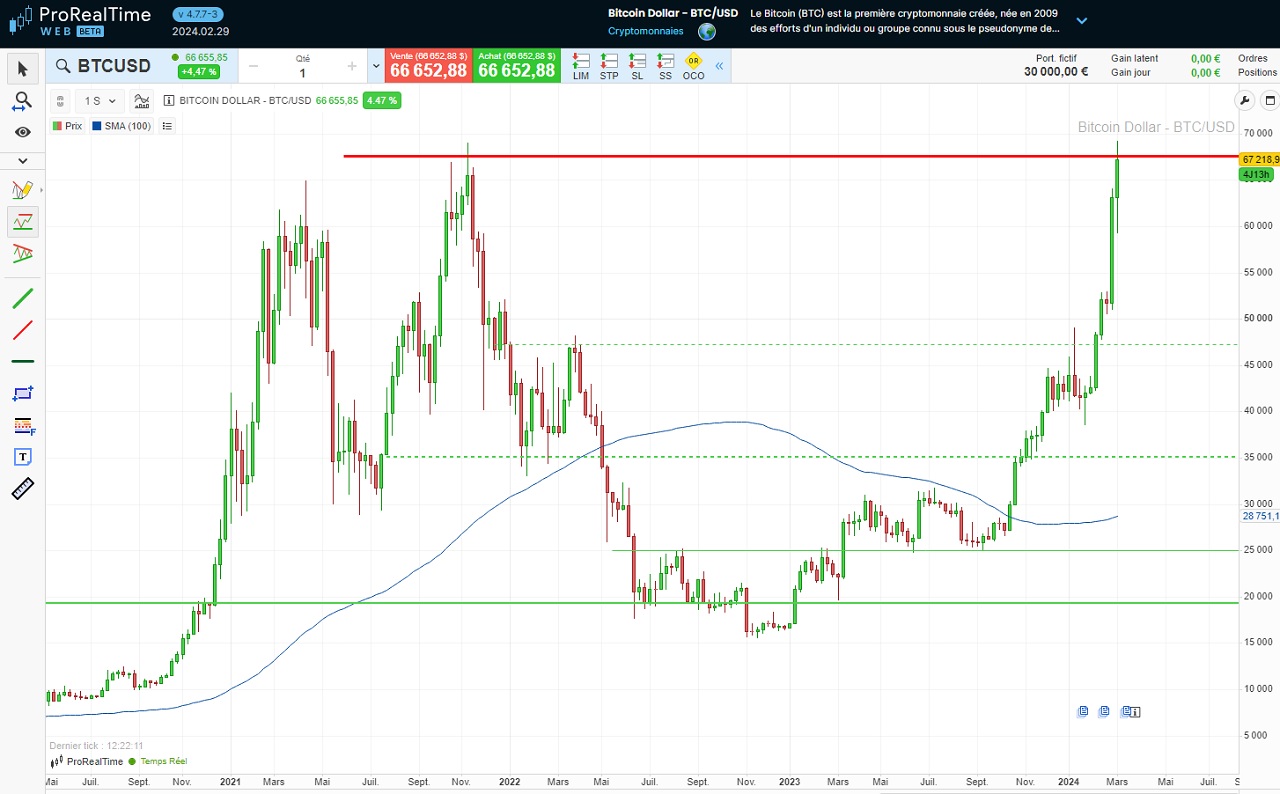Collapse the order toolbar with double chevron

tap(719, 66)
